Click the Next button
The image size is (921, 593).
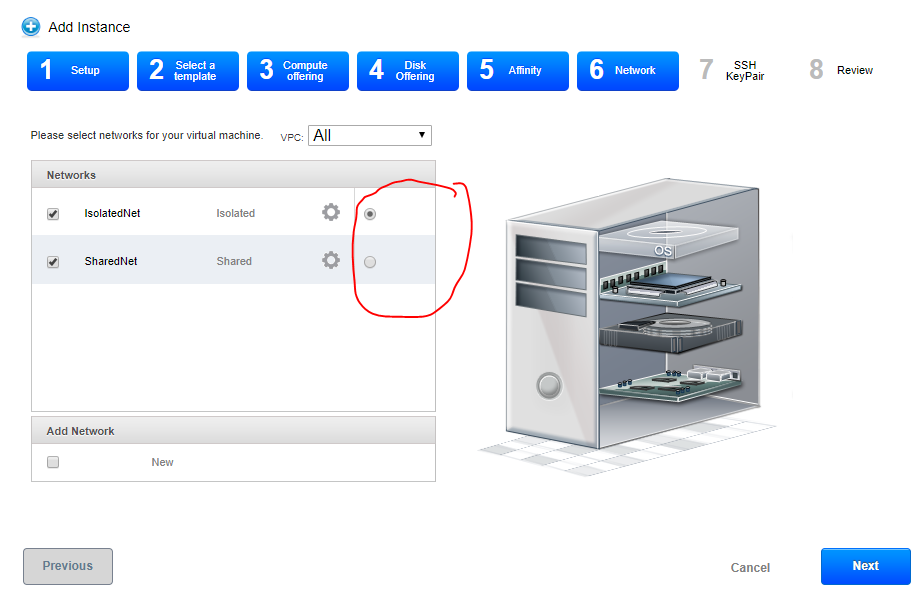coord(866,566)
